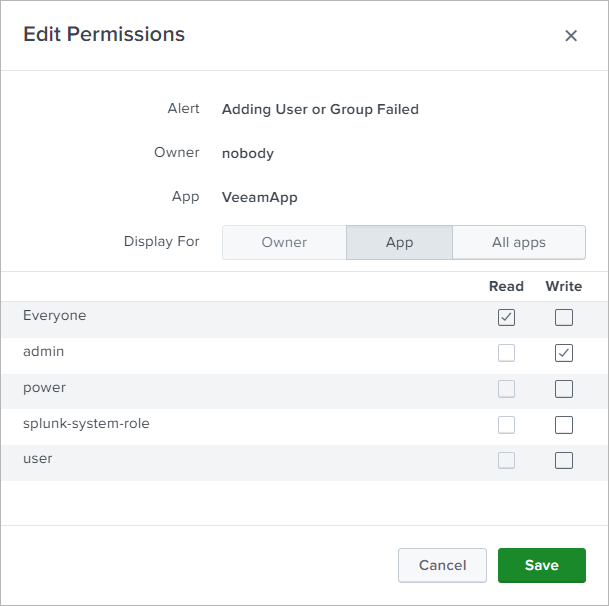Check Read box for splunk-system-role

pyautogui.click(x=507, y=425)
